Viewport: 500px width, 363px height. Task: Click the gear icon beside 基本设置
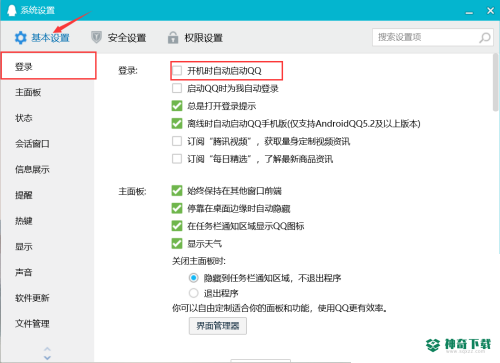coord(21,38)
